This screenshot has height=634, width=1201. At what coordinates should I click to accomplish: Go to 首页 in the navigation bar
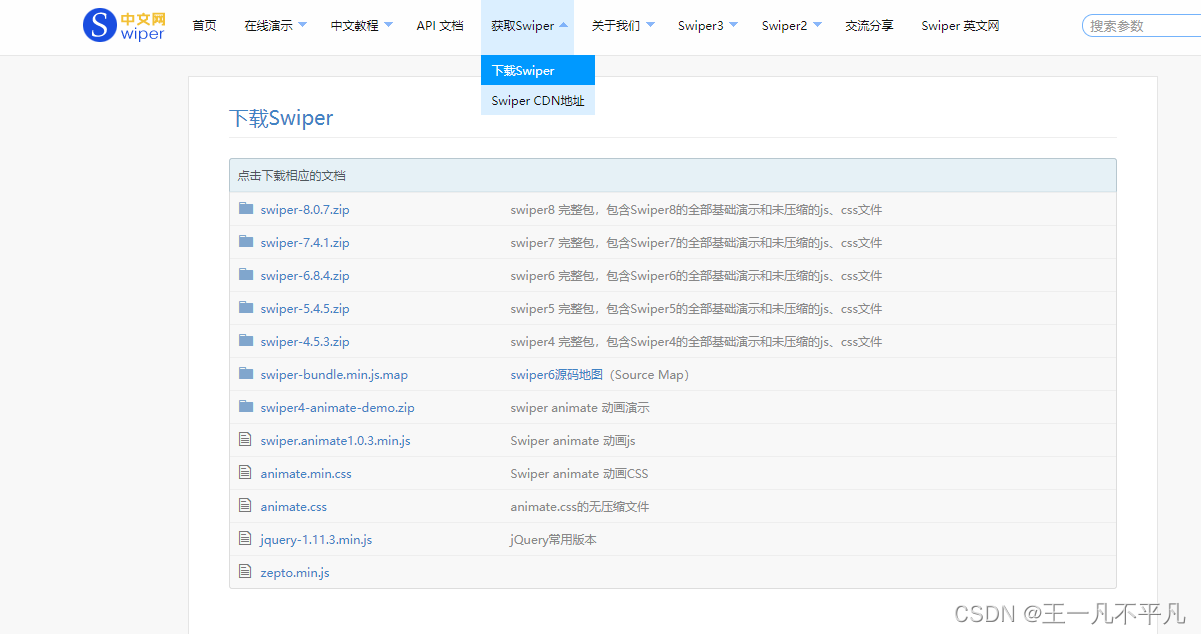point(204,26)
